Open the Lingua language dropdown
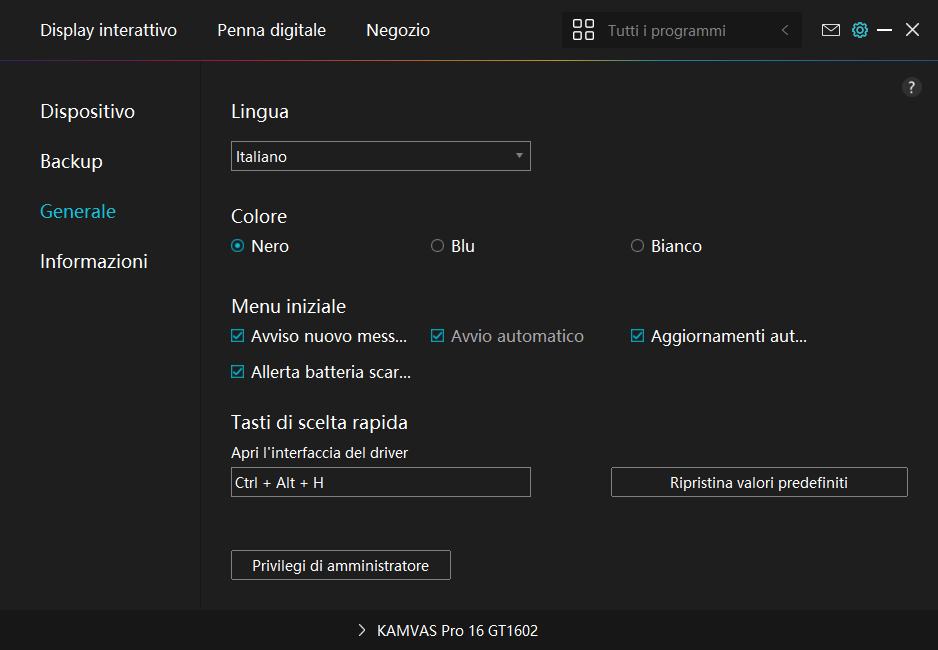The image size is (938, 650). (380, 156)
